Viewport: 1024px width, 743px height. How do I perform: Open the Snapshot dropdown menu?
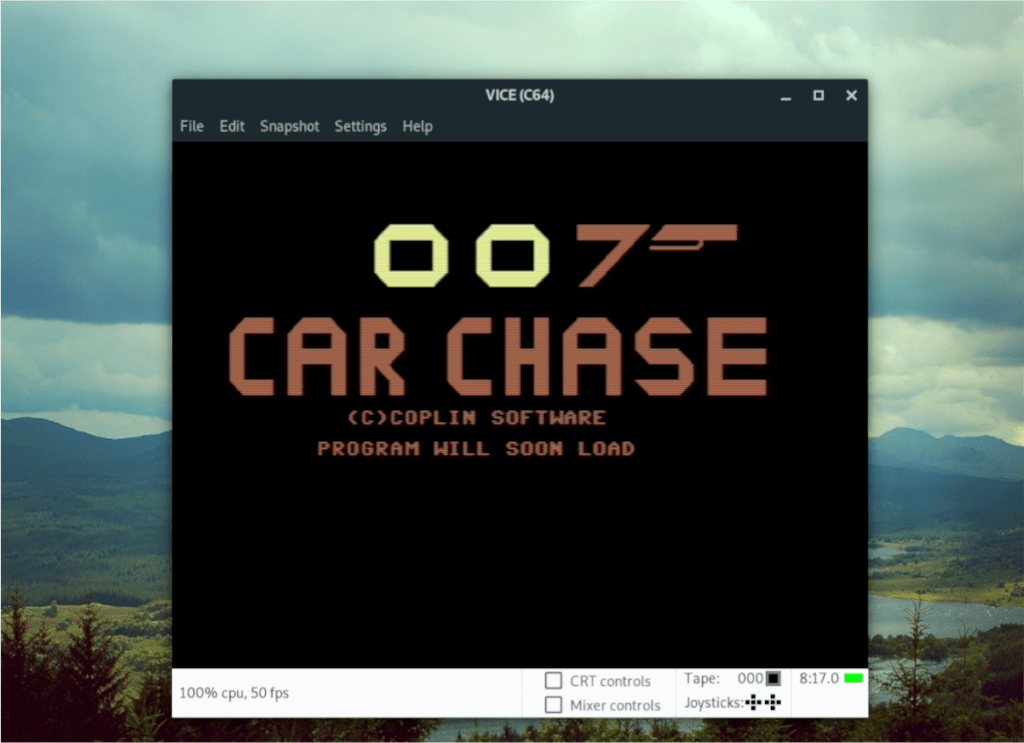[x=289, y=126]
